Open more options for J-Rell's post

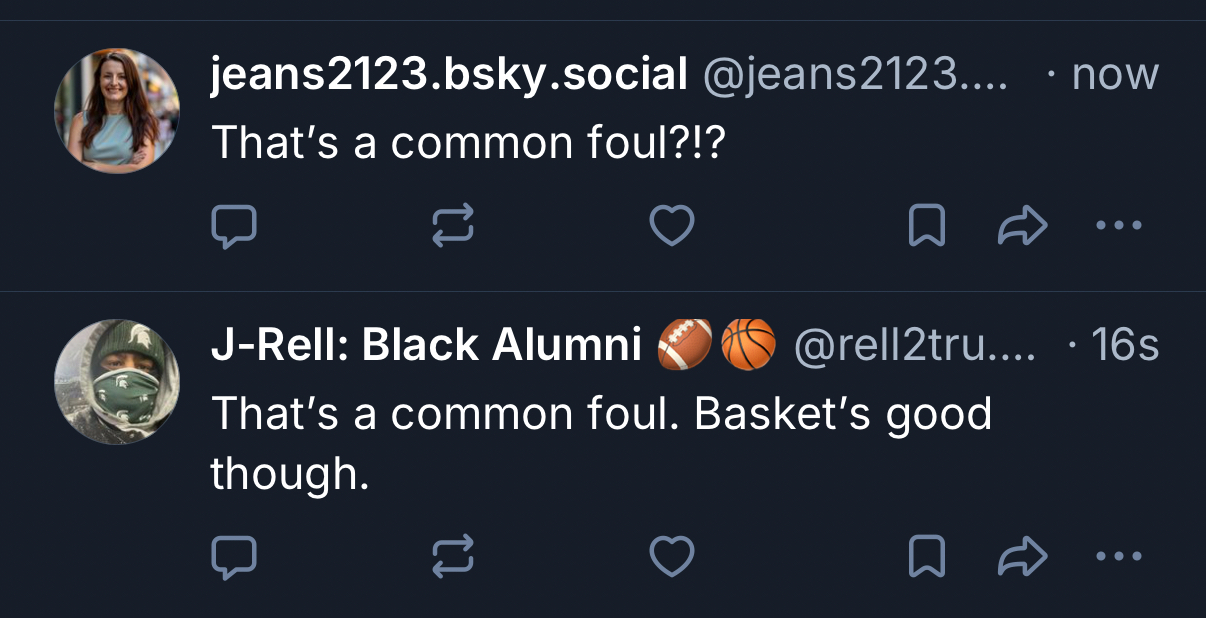pyautogui.click(x=1118, y=557)
